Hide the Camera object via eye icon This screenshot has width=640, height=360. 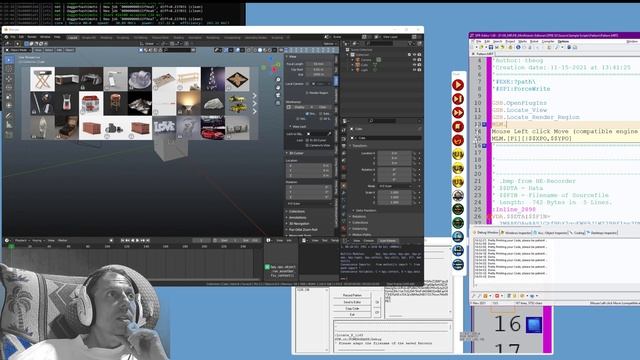click(x=414, y=60)
